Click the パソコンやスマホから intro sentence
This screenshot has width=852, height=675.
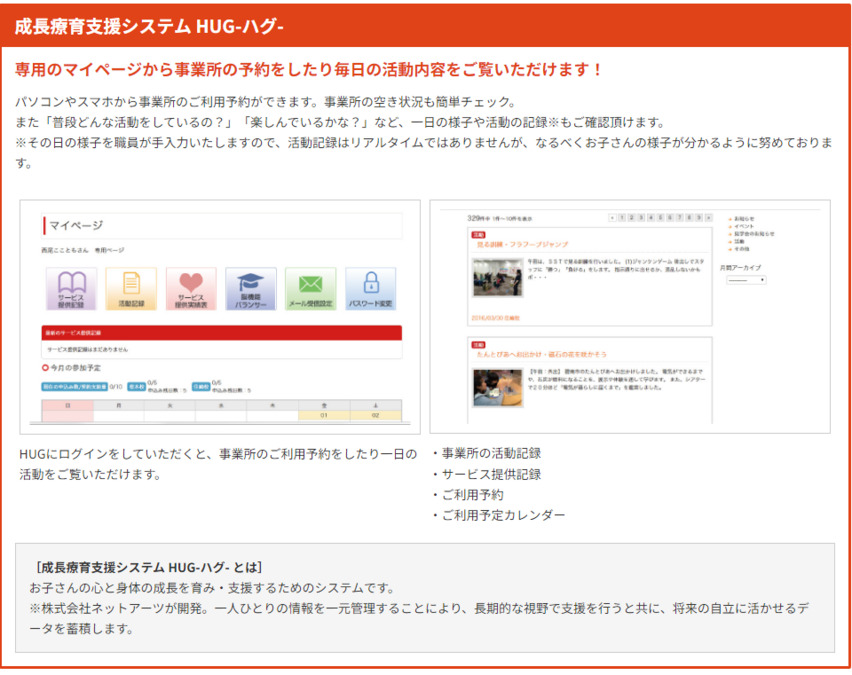click(x=265, y=102)
